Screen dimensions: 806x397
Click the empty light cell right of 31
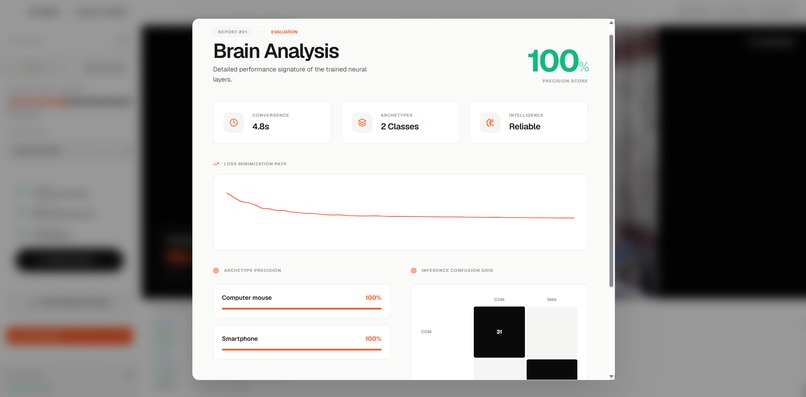point(552,332)
